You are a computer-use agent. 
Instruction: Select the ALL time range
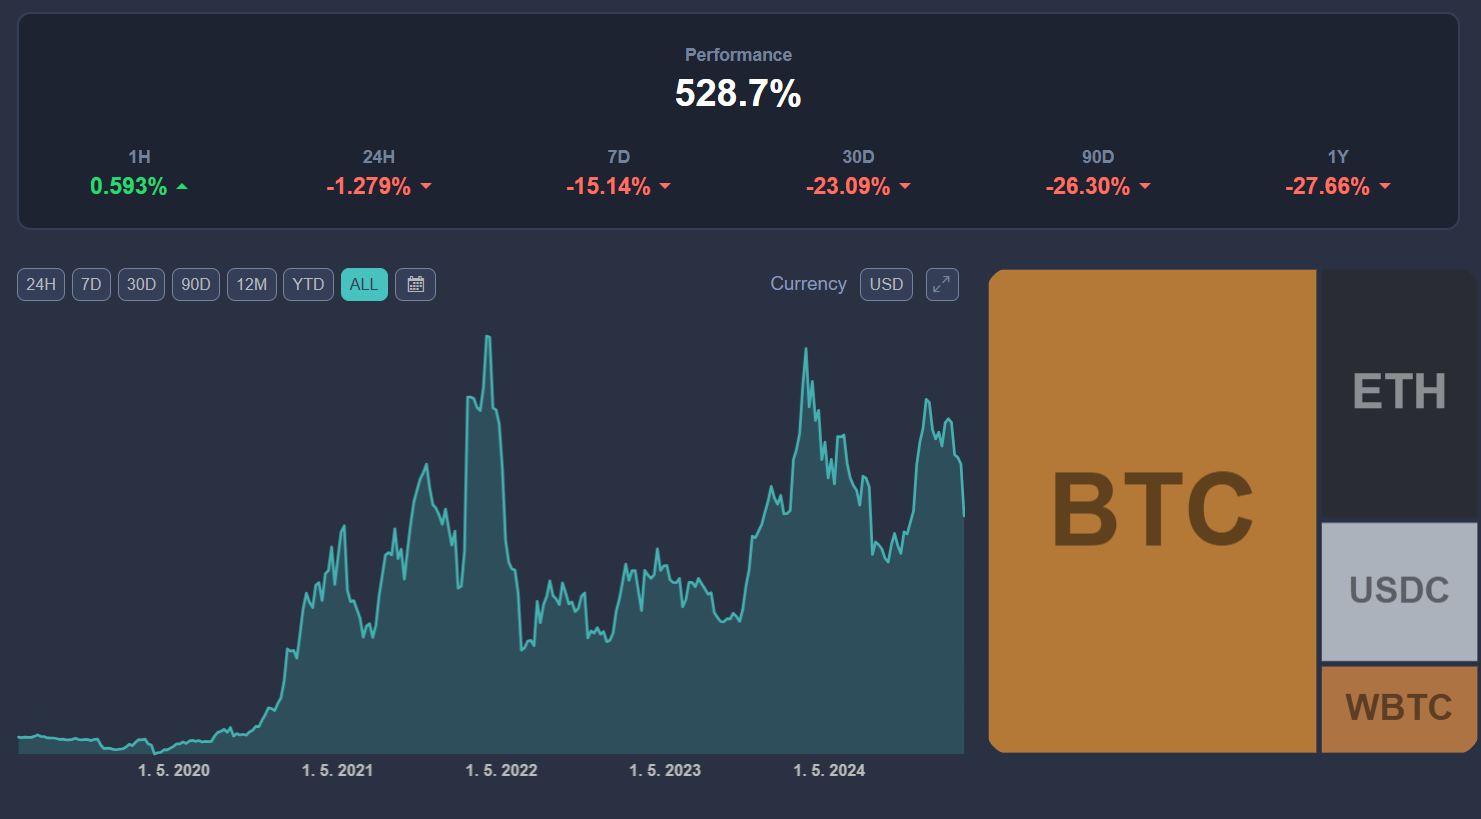(364, 285)
